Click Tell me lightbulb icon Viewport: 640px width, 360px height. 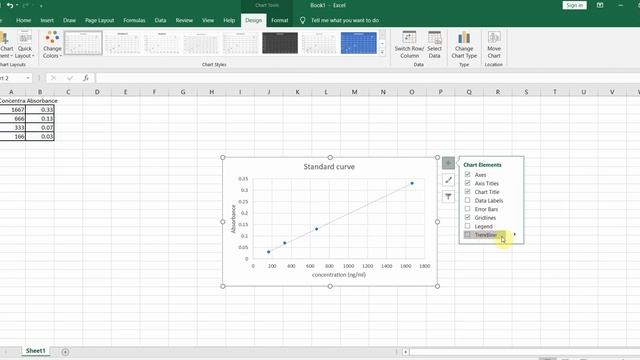pos(302,20)
